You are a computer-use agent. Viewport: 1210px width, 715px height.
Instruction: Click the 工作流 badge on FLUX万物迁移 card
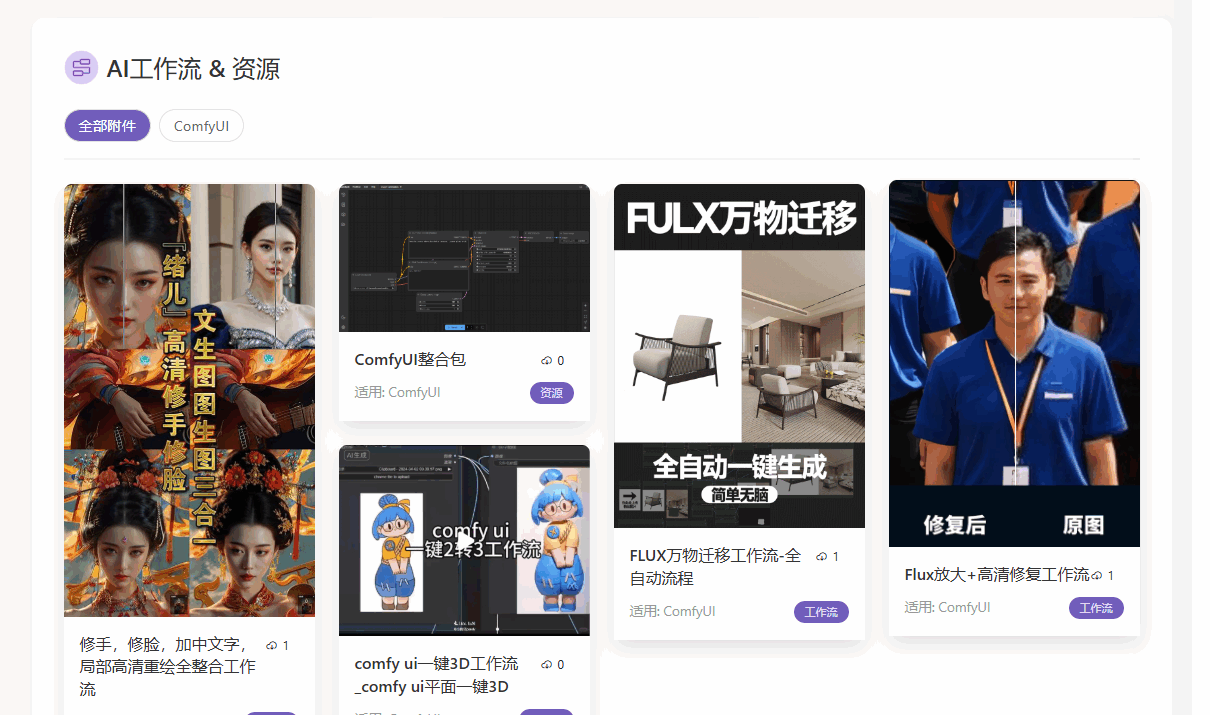[x=821, y=611]
